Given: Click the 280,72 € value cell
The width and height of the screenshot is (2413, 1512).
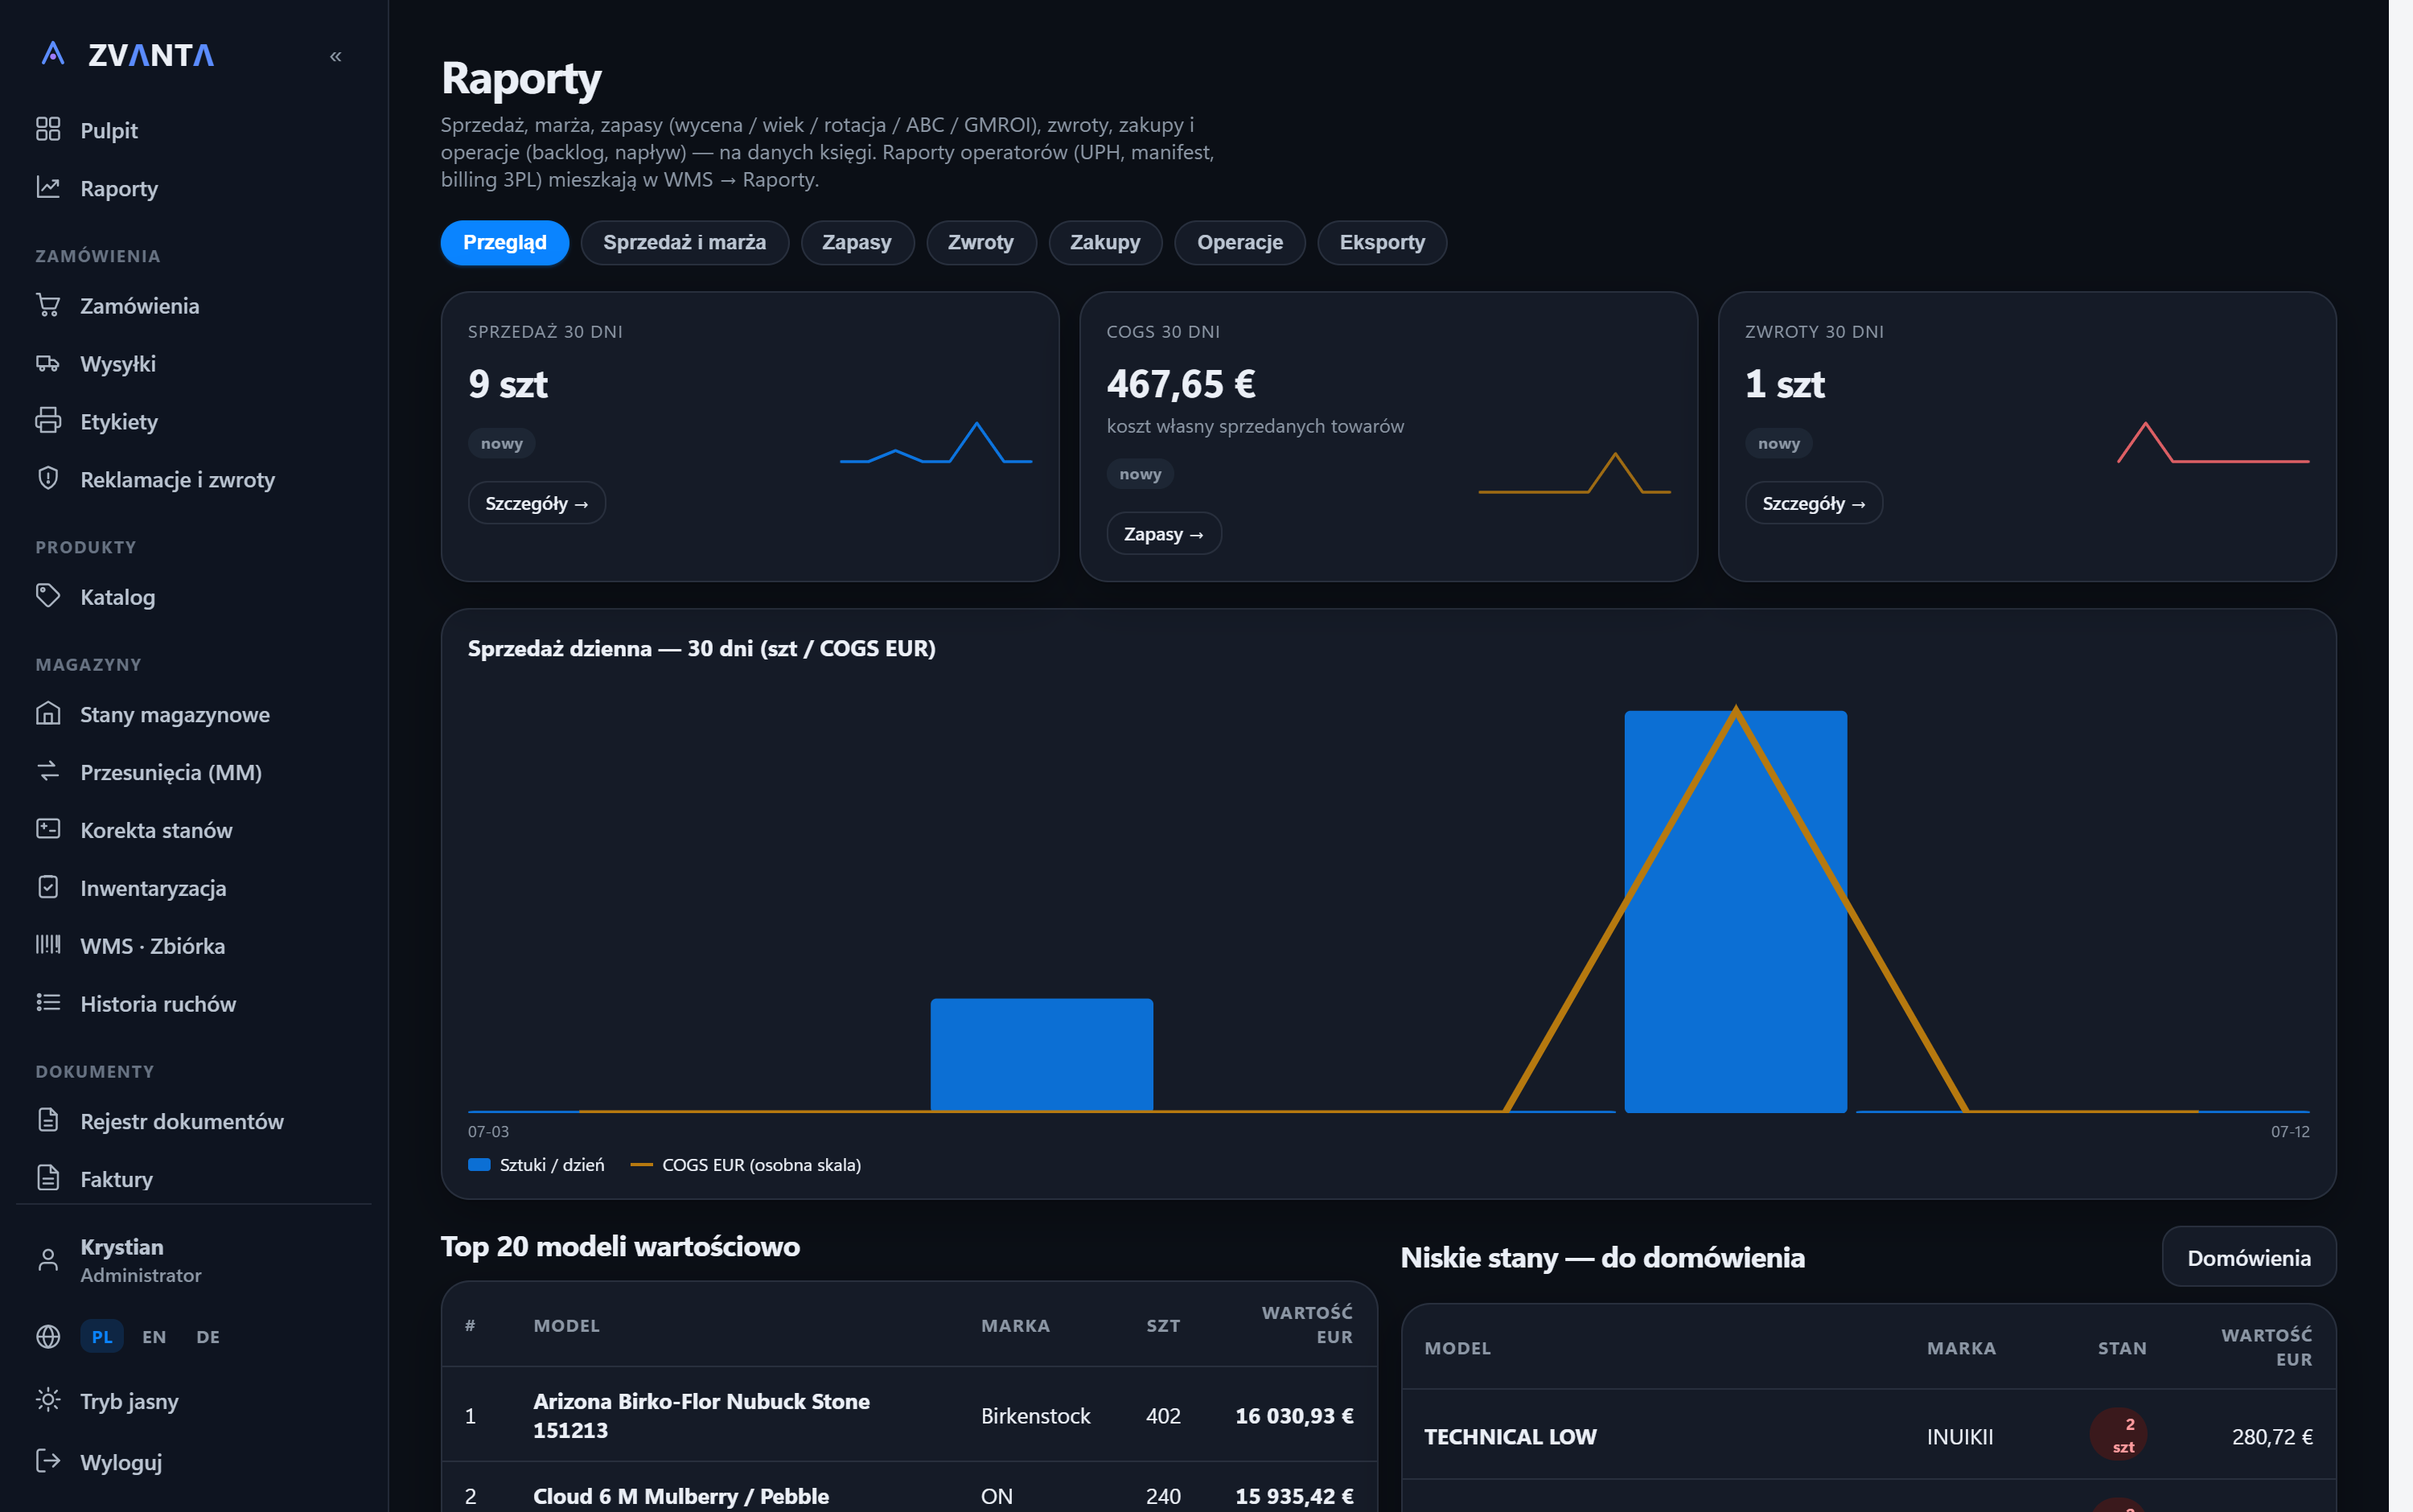Looking at the screenshot, I should click(x=2271, y=1437).
